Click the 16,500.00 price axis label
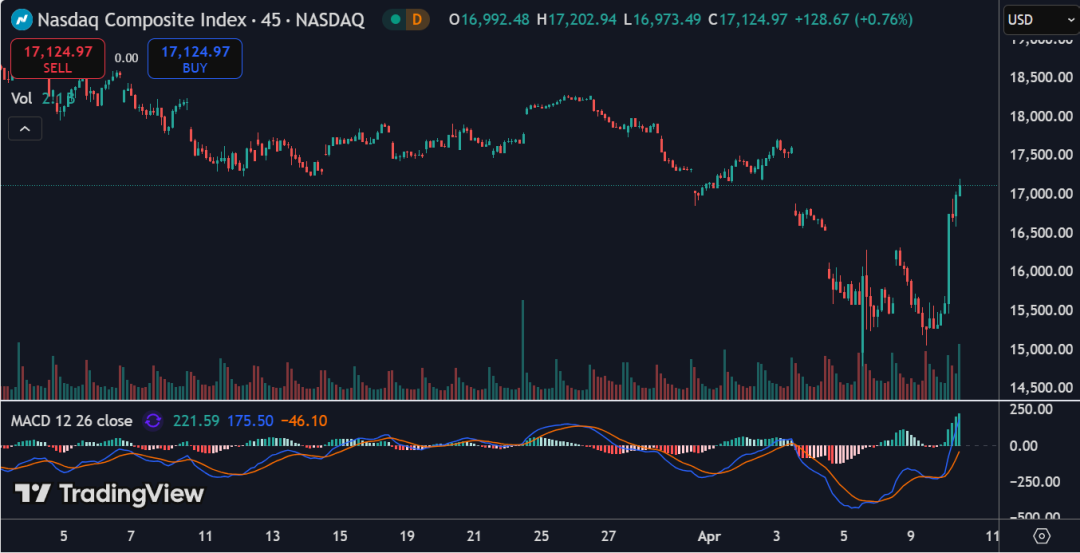This screenshot has width=1080, height=553. 1041,233
